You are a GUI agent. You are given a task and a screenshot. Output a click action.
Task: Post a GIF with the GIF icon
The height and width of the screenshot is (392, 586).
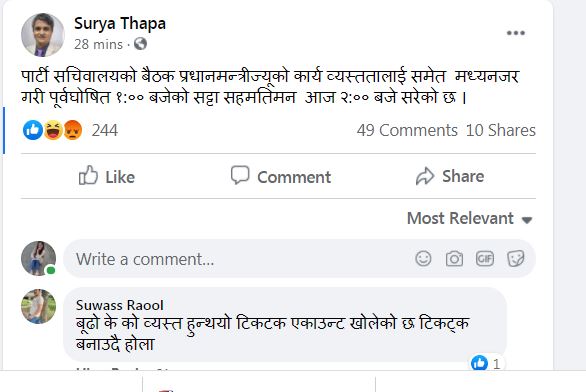point(485,259)
